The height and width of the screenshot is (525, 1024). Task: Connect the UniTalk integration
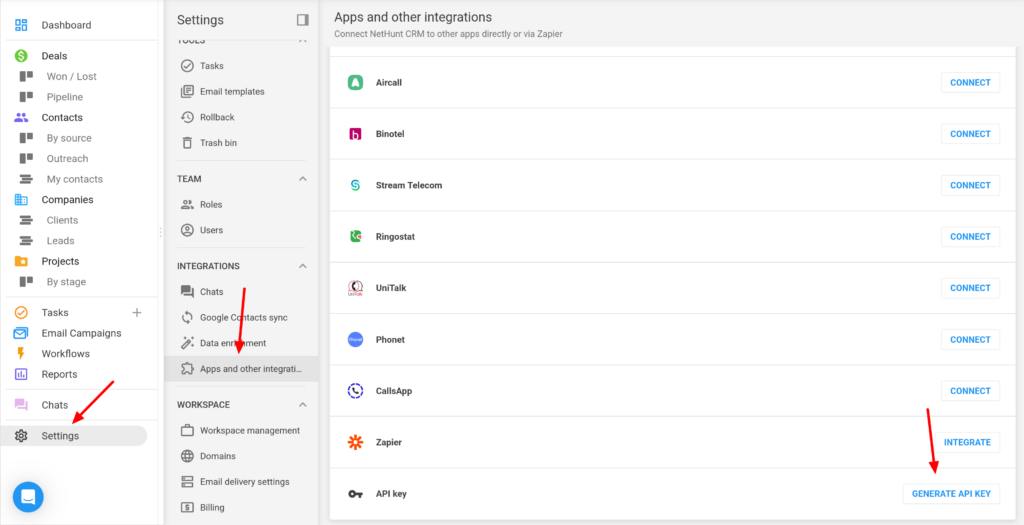pyautogui.click(x=970, y=288)
